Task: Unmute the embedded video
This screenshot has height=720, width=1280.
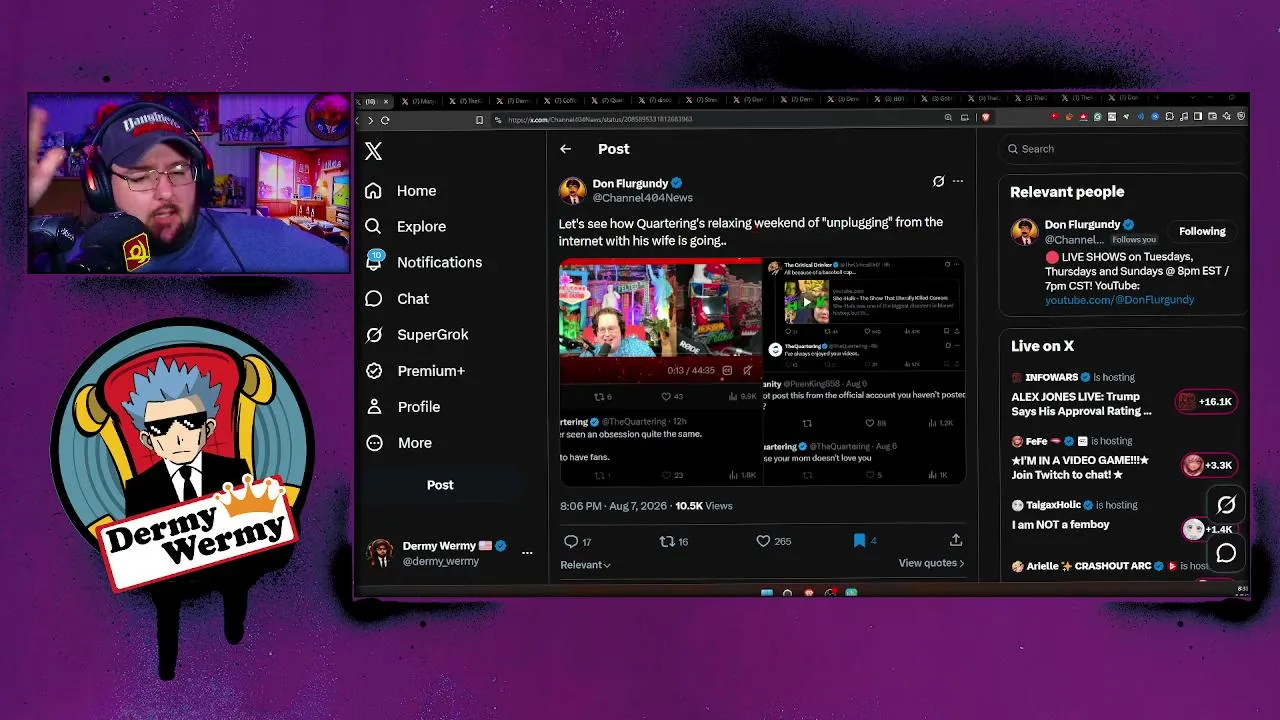Action: click(x=747, y=370)
